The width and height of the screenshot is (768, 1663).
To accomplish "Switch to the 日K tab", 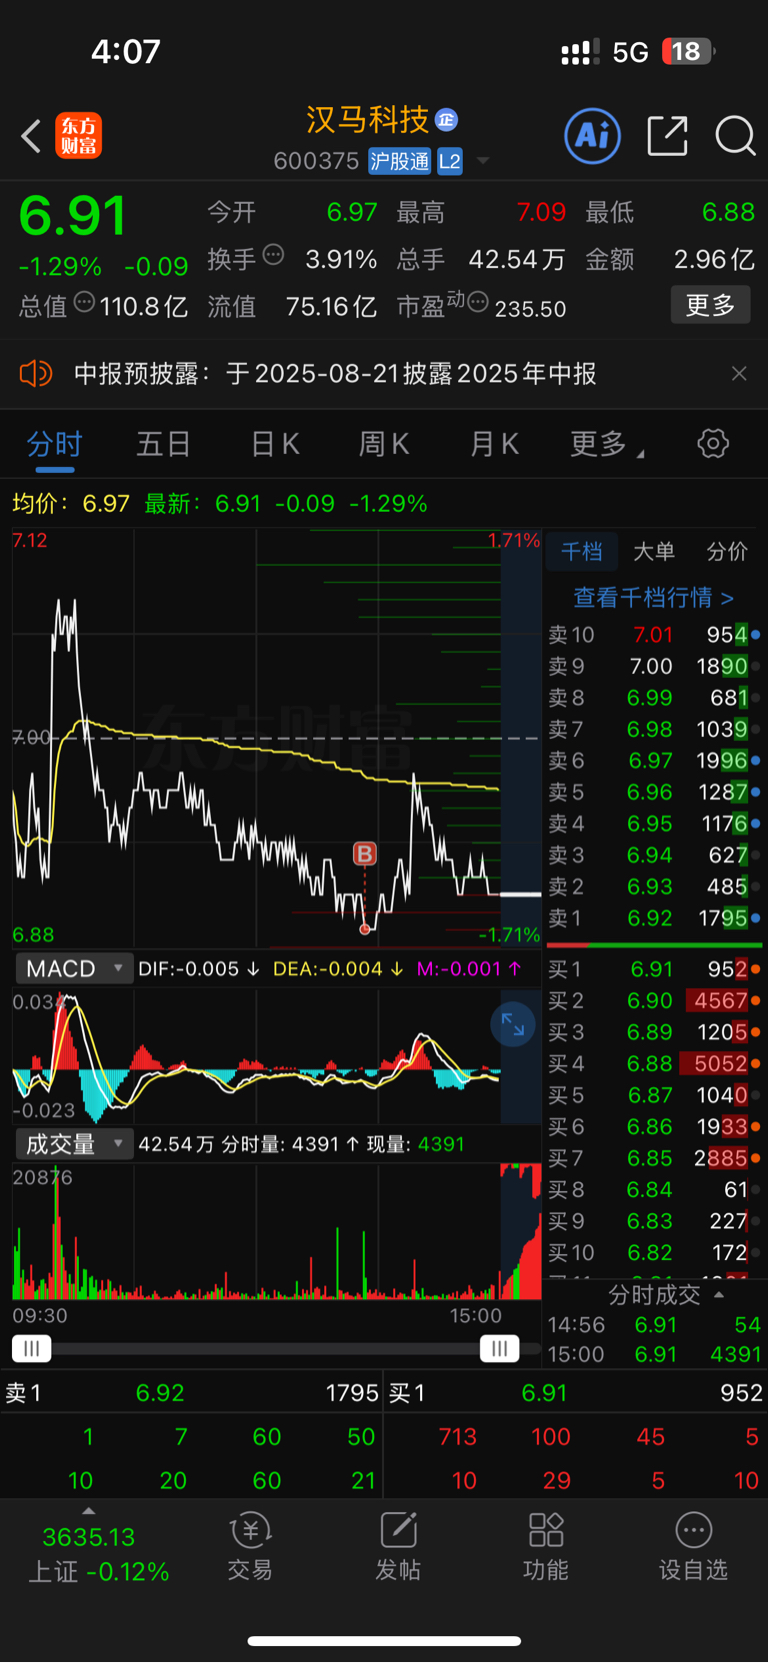I will 275,444.
